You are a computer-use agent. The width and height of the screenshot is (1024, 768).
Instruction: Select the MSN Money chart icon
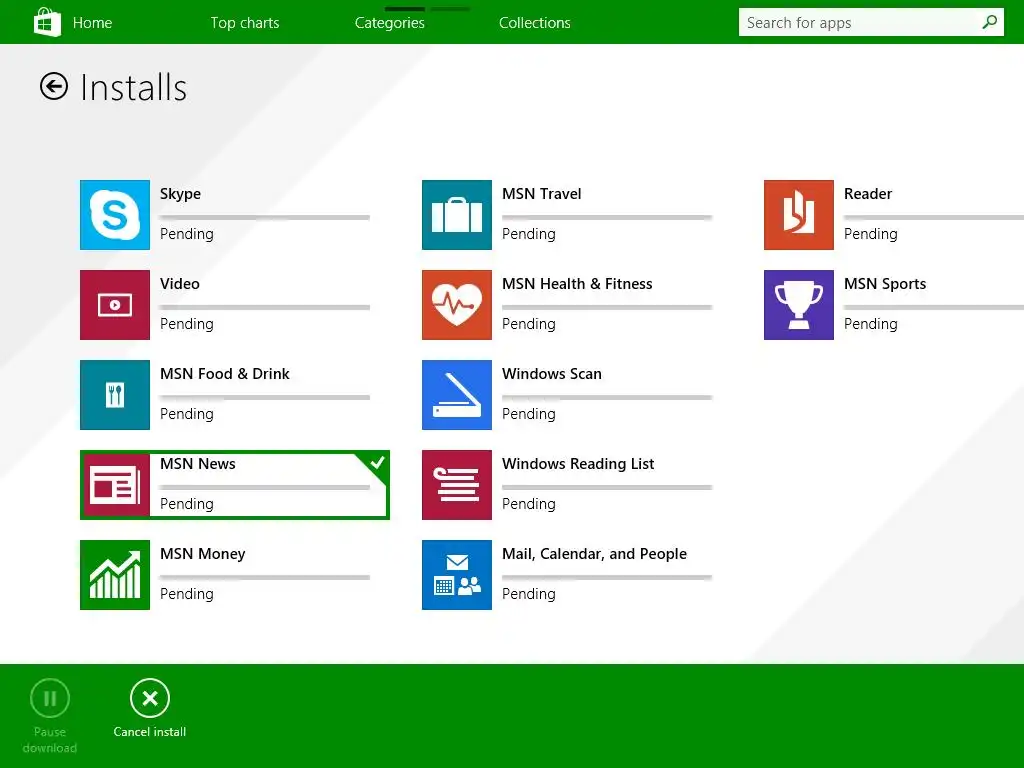115,575
